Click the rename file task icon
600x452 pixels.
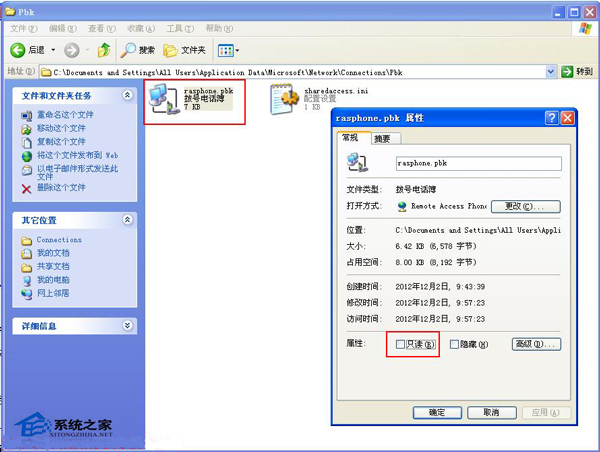point(26,115)
